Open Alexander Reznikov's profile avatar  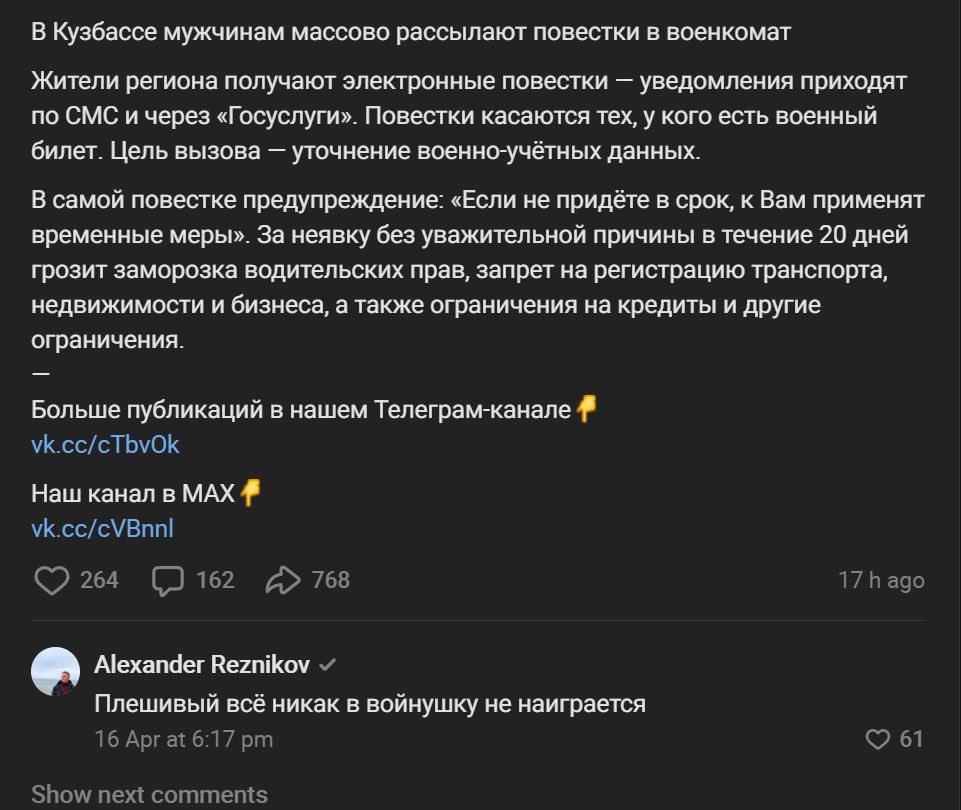[x=56, y=671]
